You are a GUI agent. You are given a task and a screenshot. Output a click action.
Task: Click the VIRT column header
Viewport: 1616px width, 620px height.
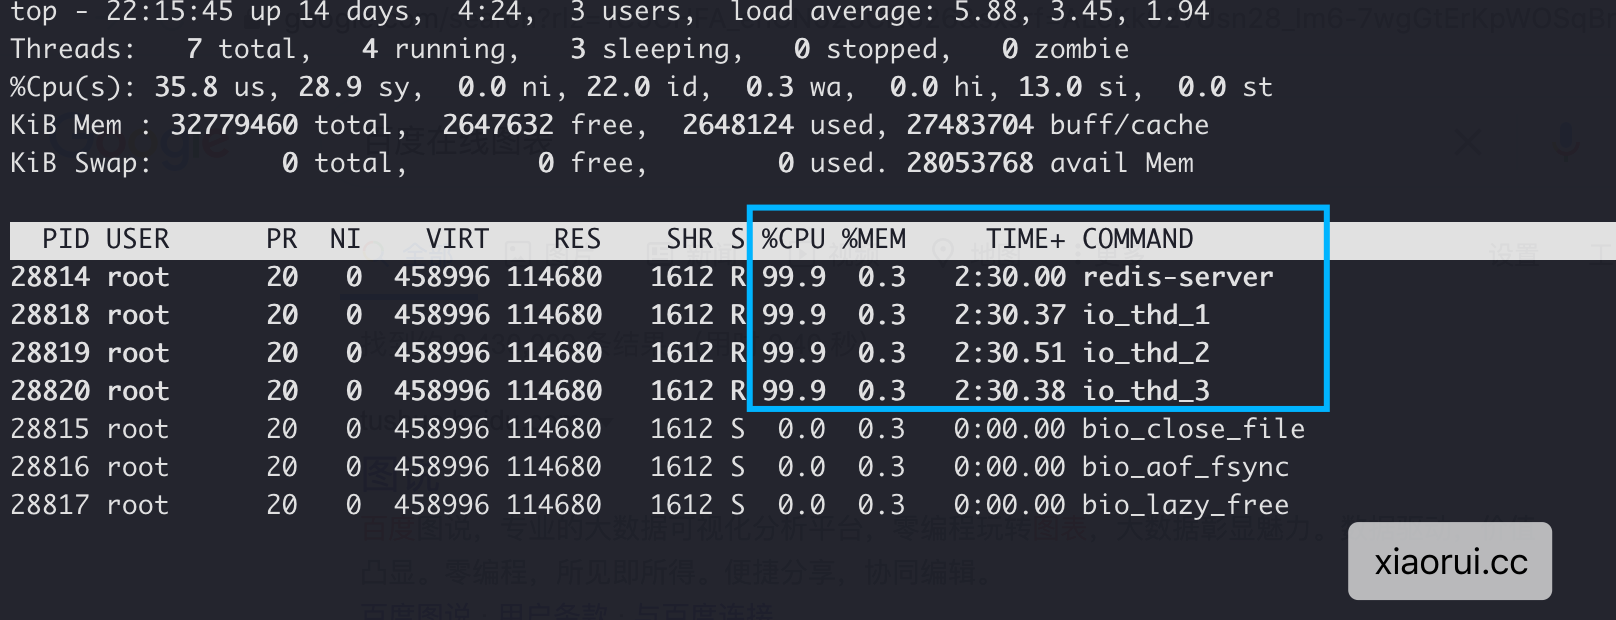pos(457,239)
